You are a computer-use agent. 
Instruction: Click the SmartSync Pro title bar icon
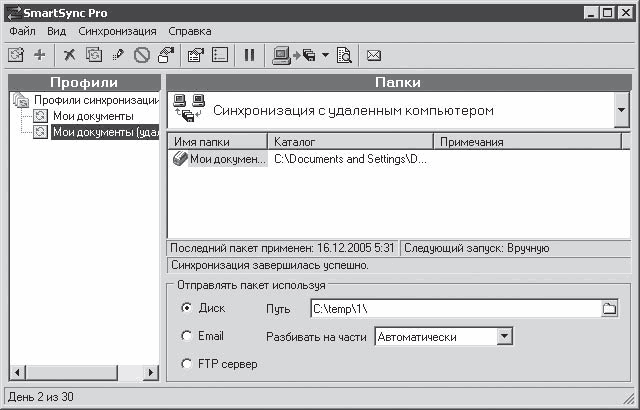[x=13, y=13]
